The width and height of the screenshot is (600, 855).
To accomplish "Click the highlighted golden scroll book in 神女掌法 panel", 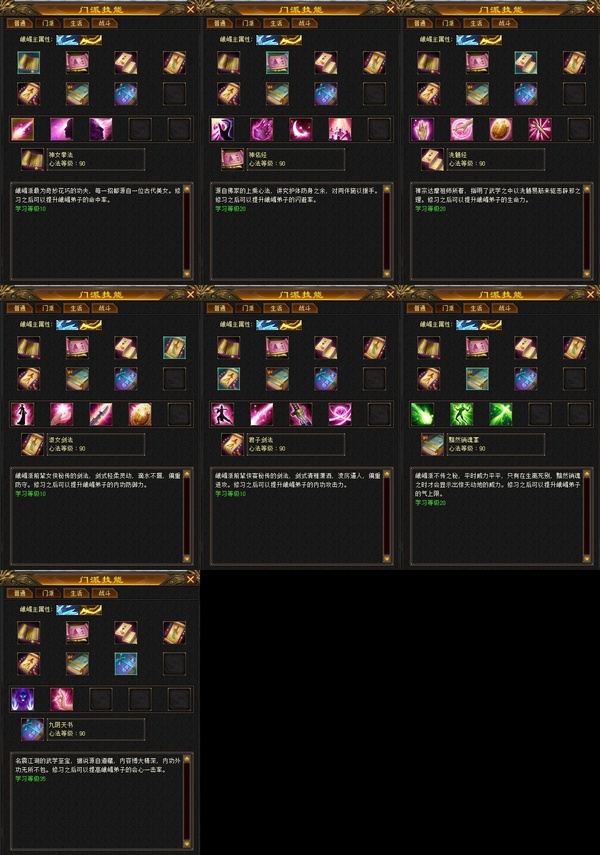I will pyautogui.click(x=28, y=63).
